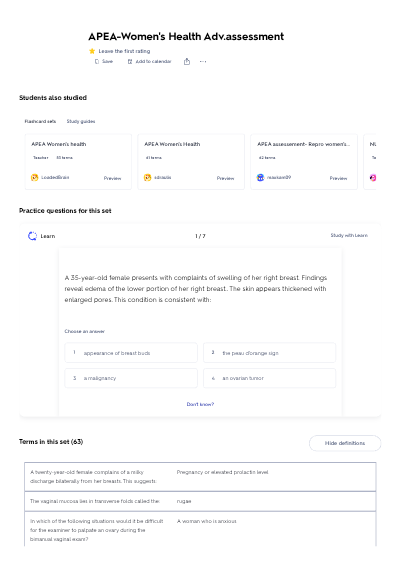The width and height of the screenshot is (400, 565).
Task: Choose answer 'a malignancy'
Action: (x=131, y=378)
